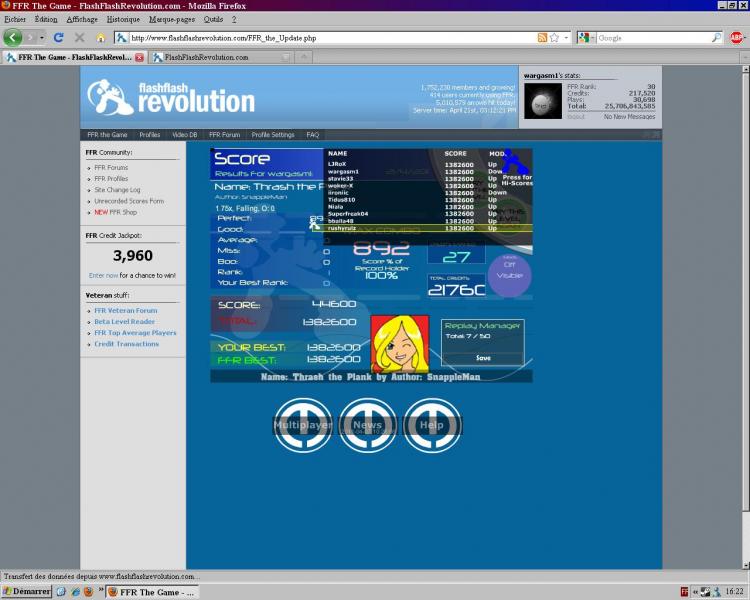The image size is (750, 600).
Task: Click the RSS feed icon in the URL bar
Action: (x=542, y=38)
